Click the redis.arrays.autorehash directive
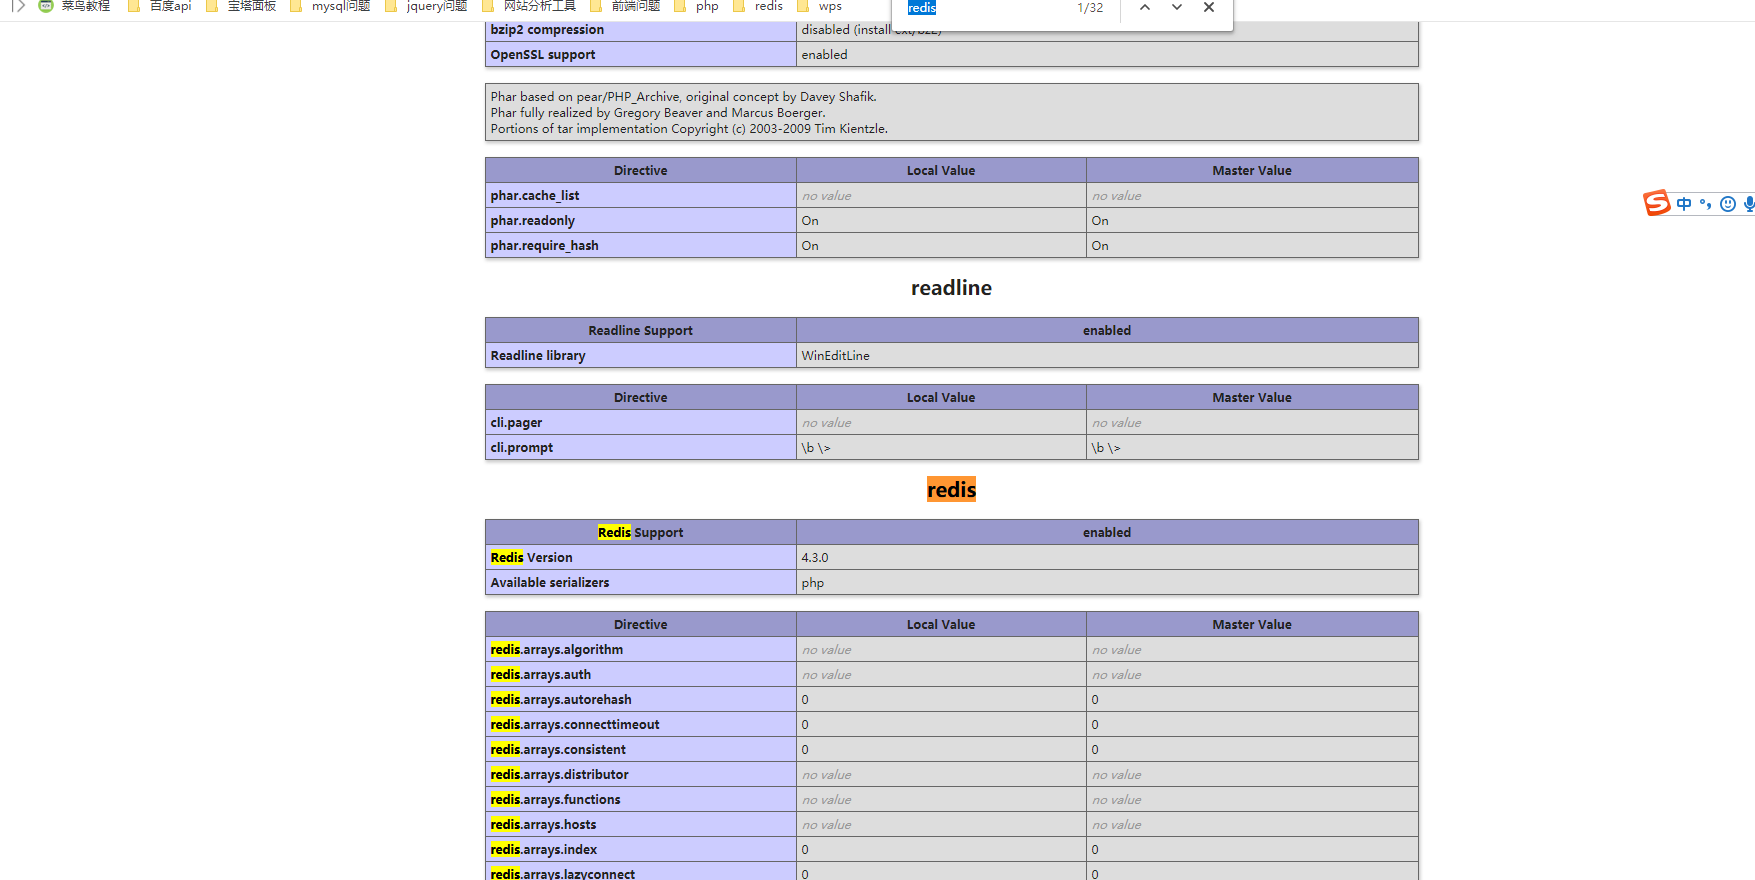 [x=561, y=700]
